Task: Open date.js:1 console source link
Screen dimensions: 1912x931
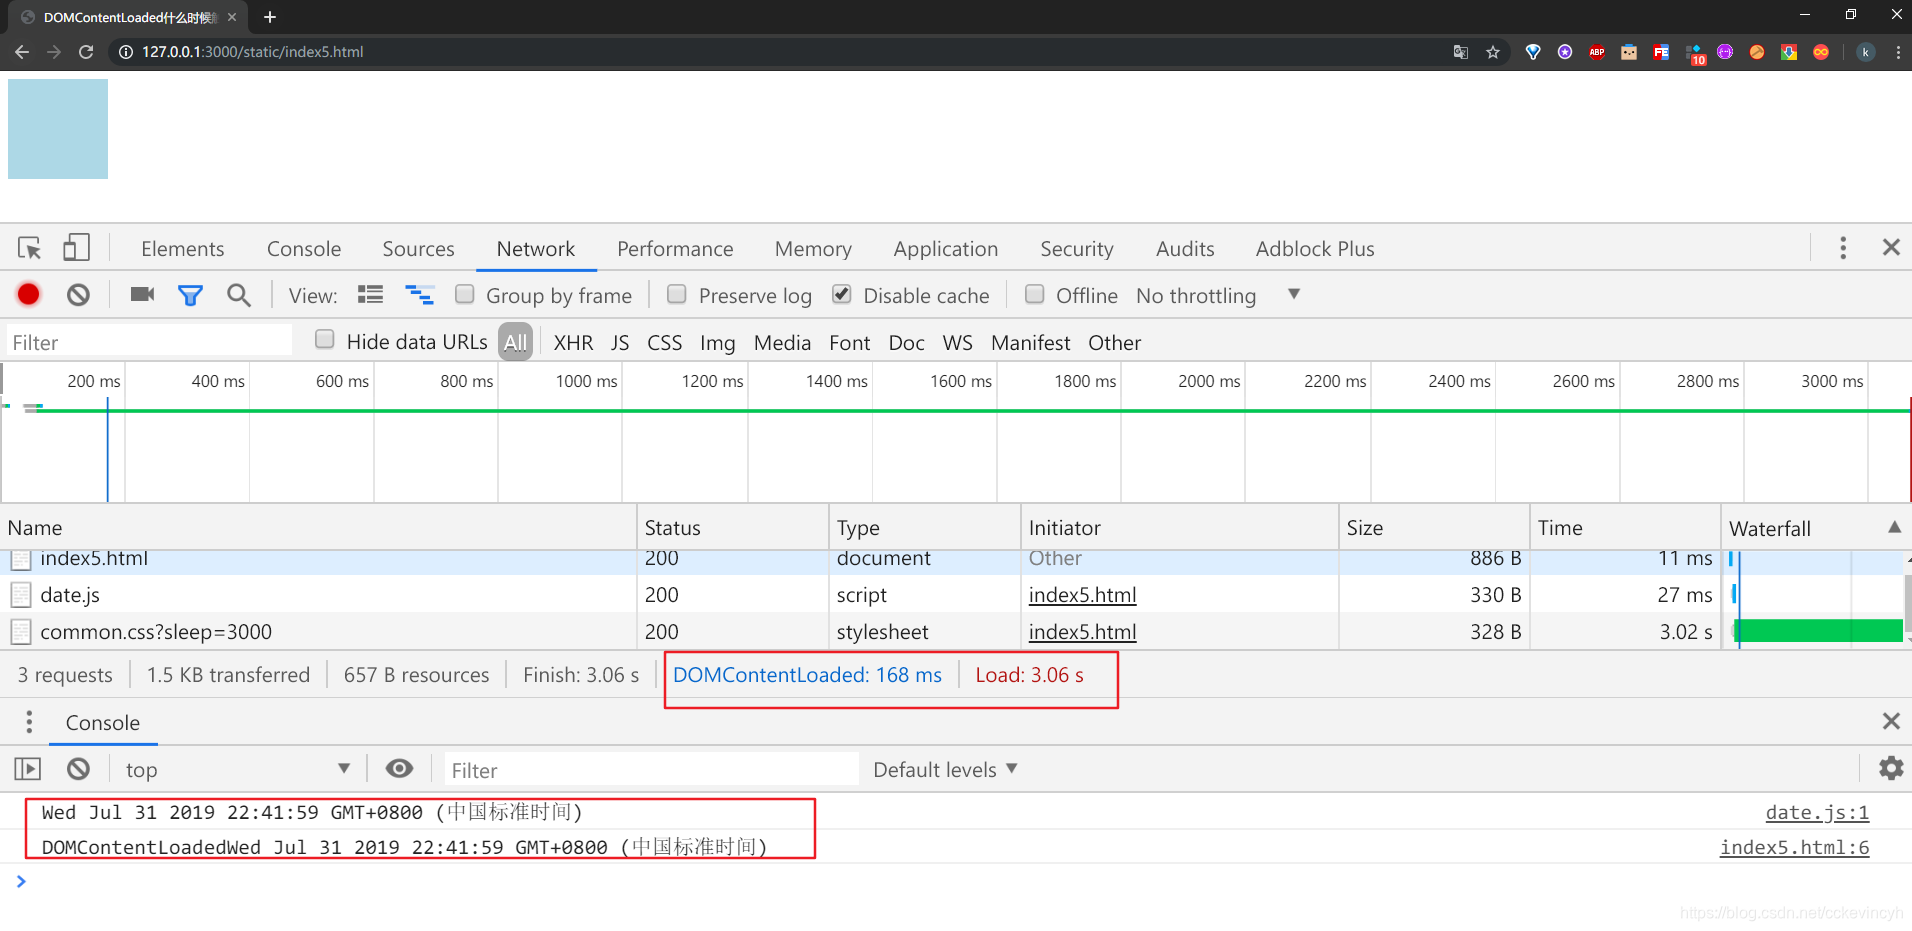Action: click(x=1817, y=812)
